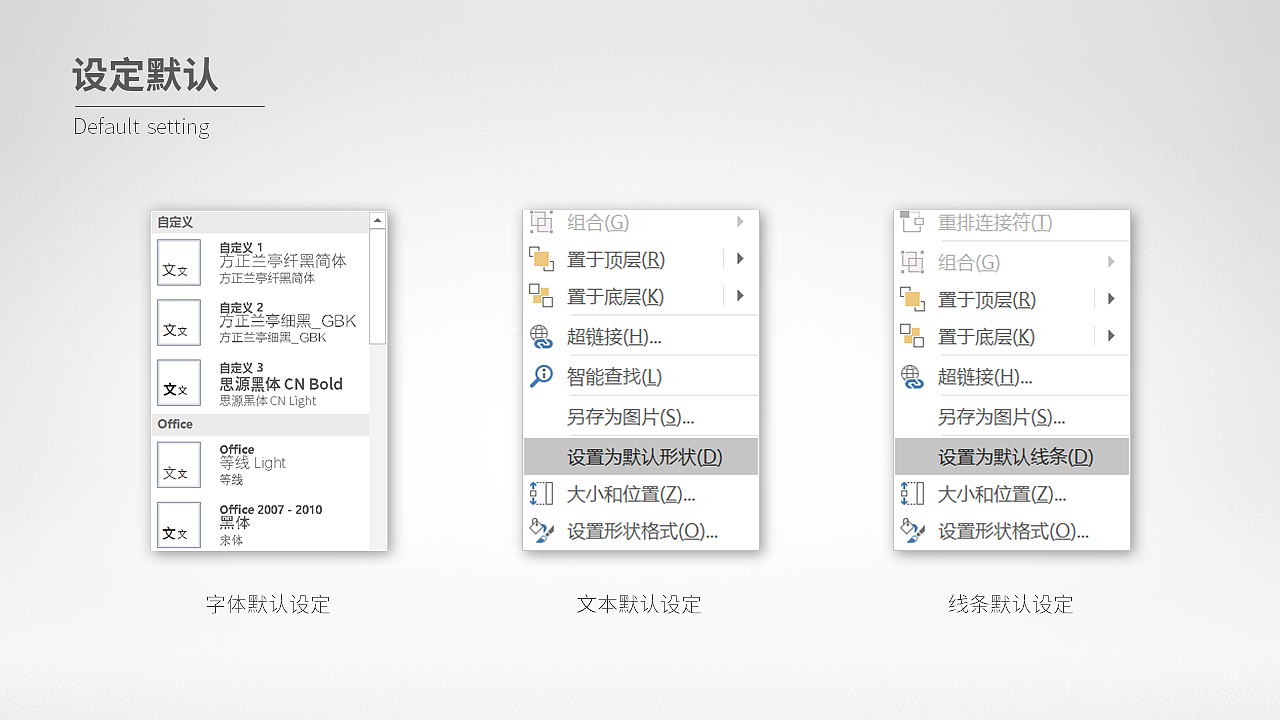This screenshot has width=1280, height=720.
Task: Select the 置于顶层 (Bring to Front) icon
Action: click(541, 259)
